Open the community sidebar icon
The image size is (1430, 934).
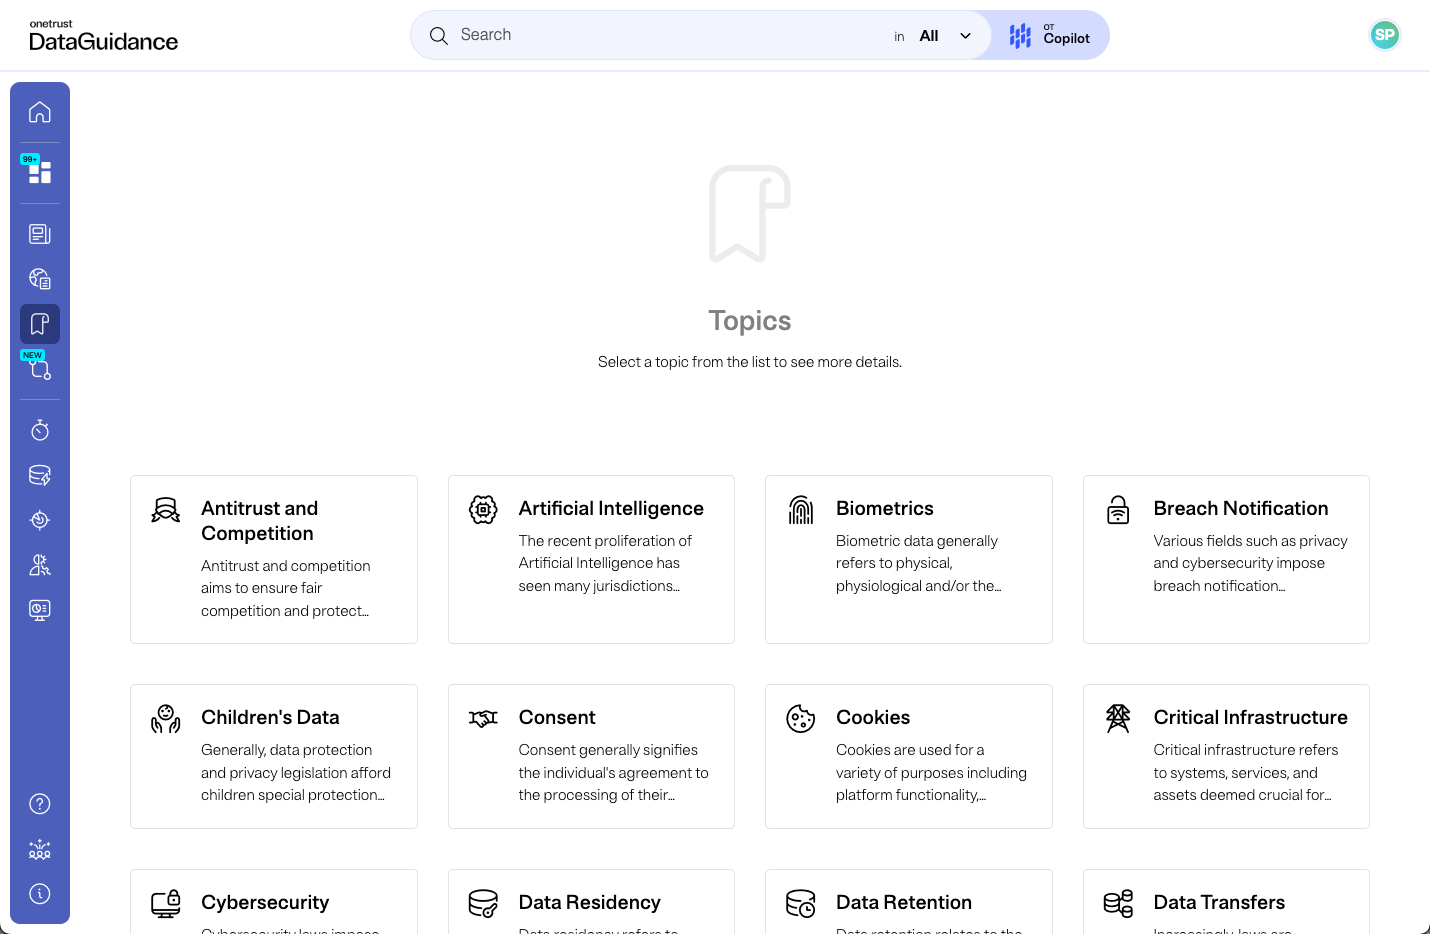pyautogui.click(x=39, y=848)
